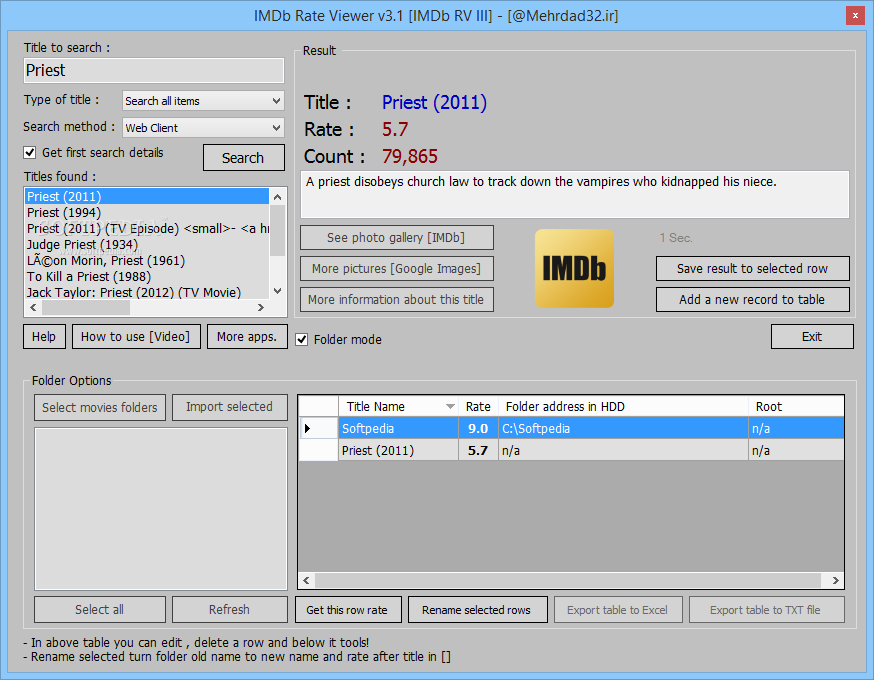Click Folder address in HDD column header
The image size is (874, 680).
pyautogui.click(x=623, y=406)
